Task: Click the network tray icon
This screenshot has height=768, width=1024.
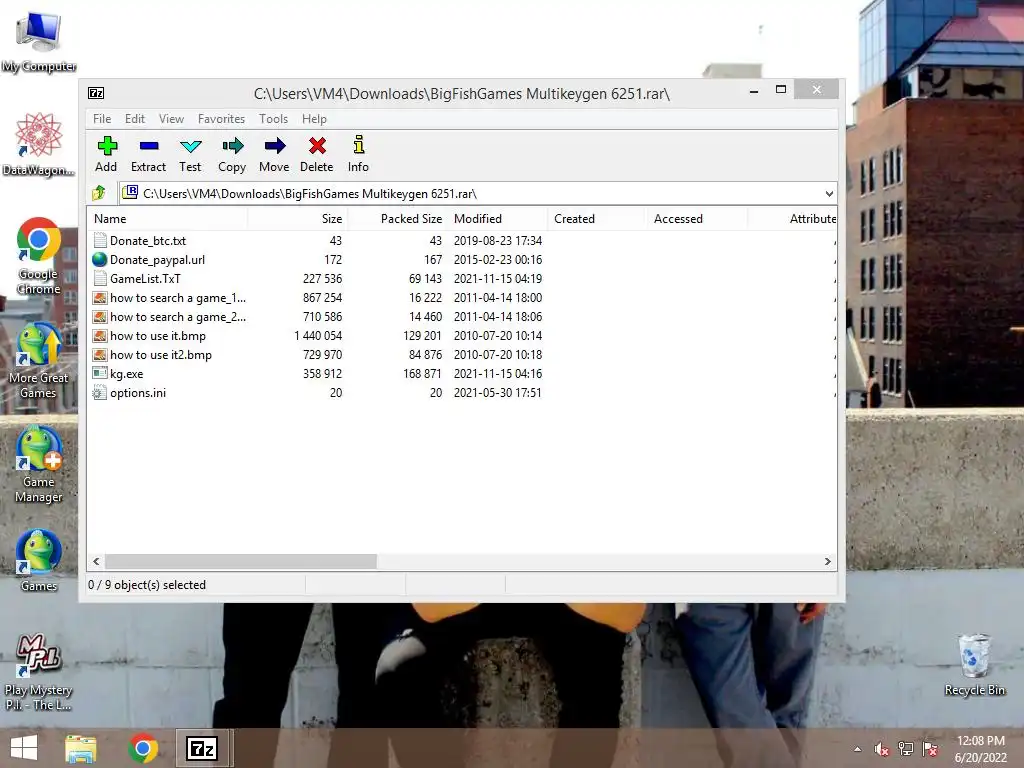Action: pos(906,749)
